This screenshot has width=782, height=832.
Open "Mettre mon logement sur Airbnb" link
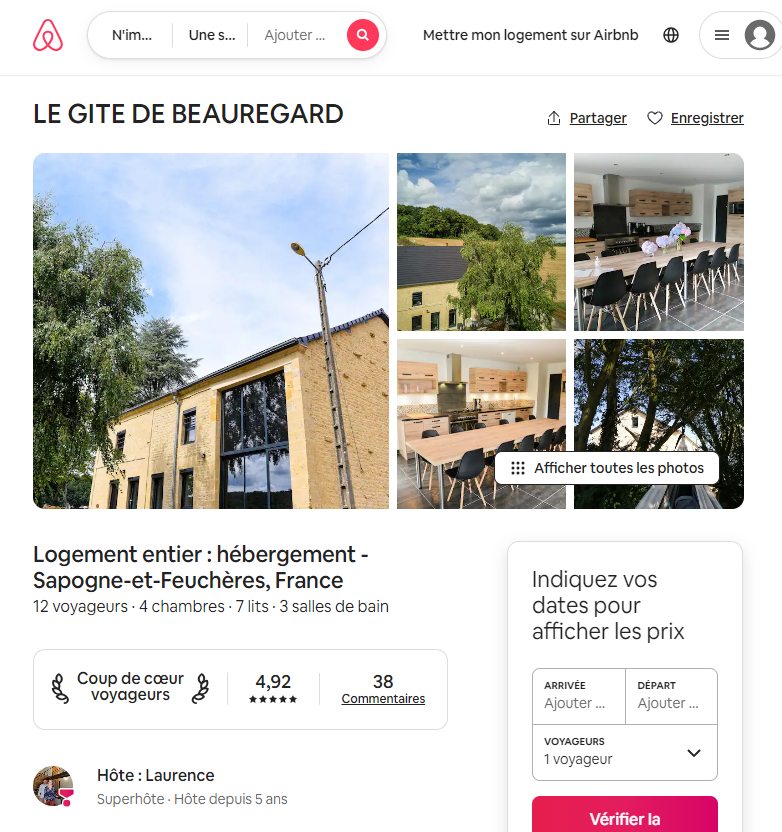click(x=531, y=35)
